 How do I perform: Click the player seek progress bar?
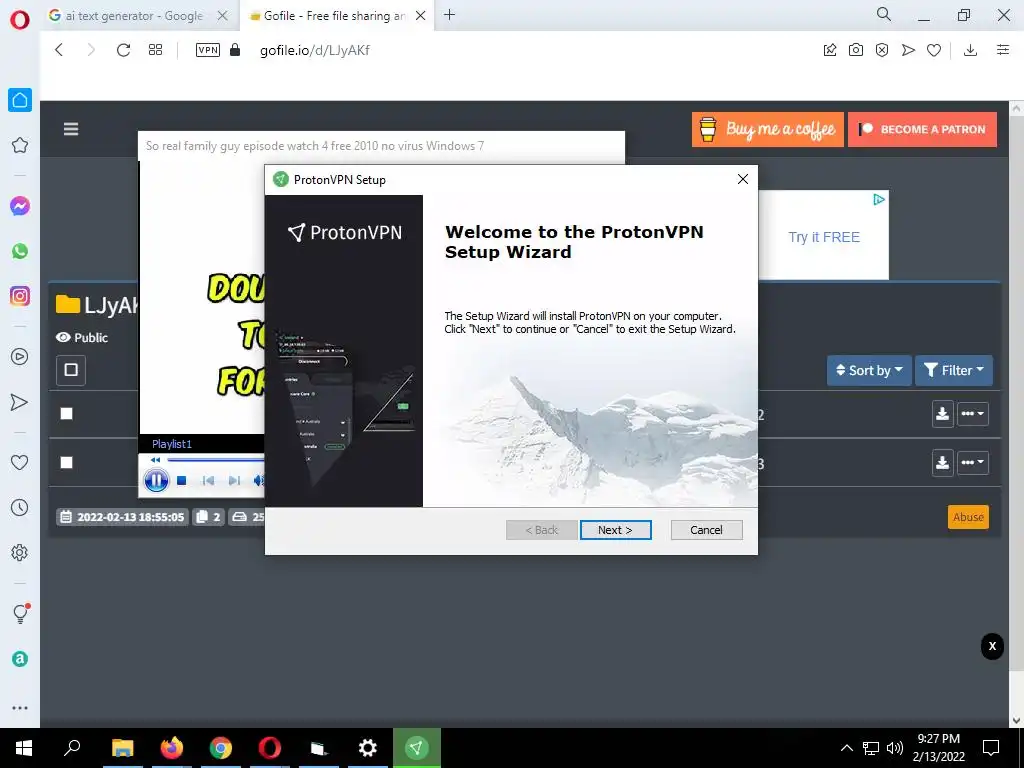point(216,460)
